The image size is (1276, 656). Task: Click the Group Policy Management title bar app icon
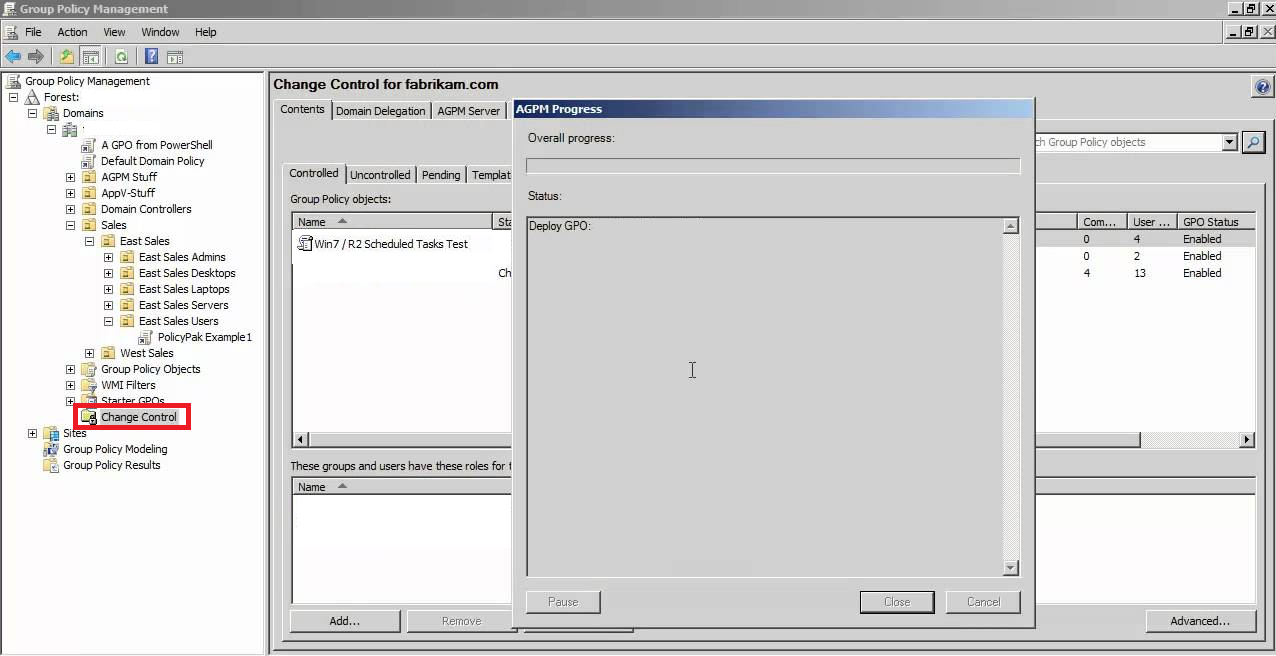(x=9, y=9)
